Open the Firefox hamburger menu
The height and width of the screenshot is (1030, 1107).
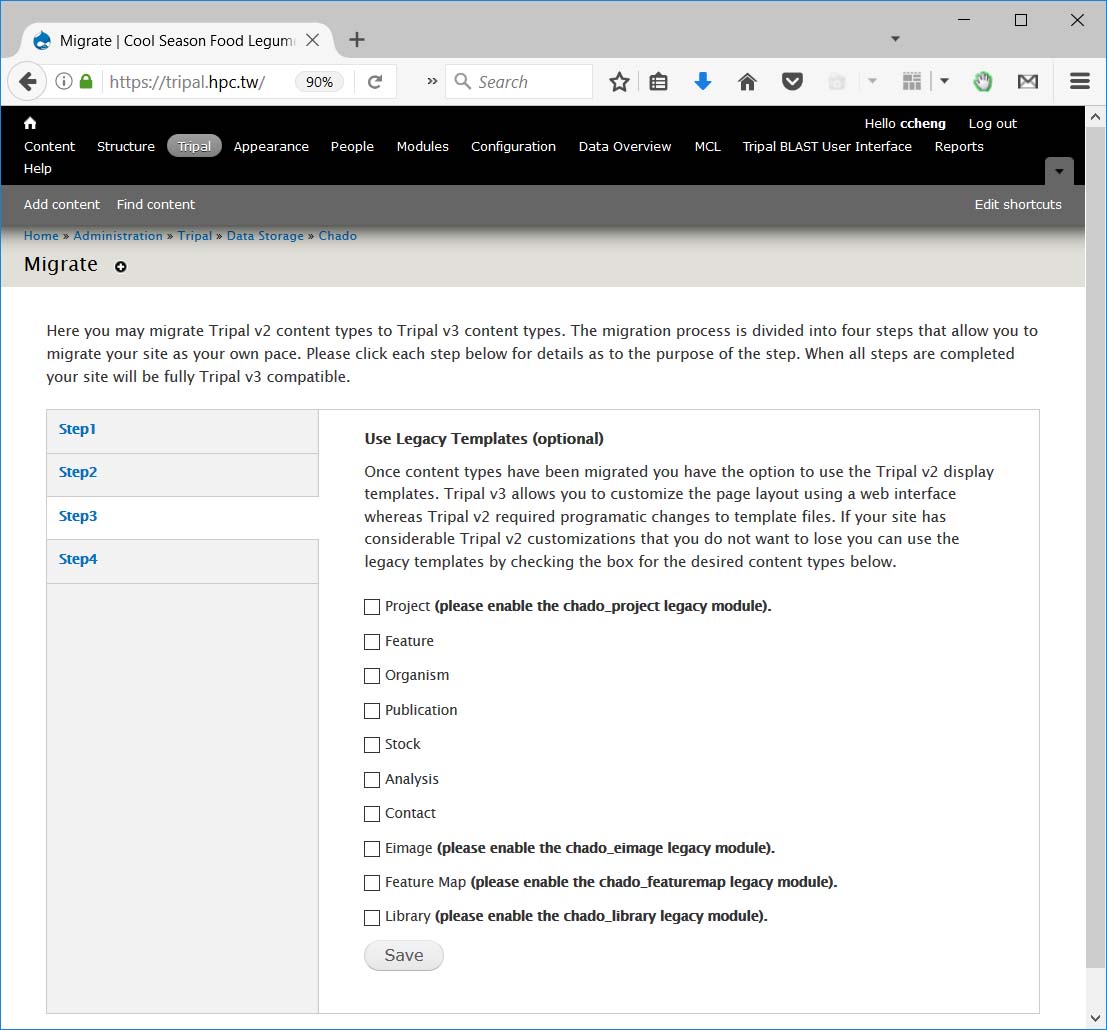pyautogui.click(x=1079, y=82)
